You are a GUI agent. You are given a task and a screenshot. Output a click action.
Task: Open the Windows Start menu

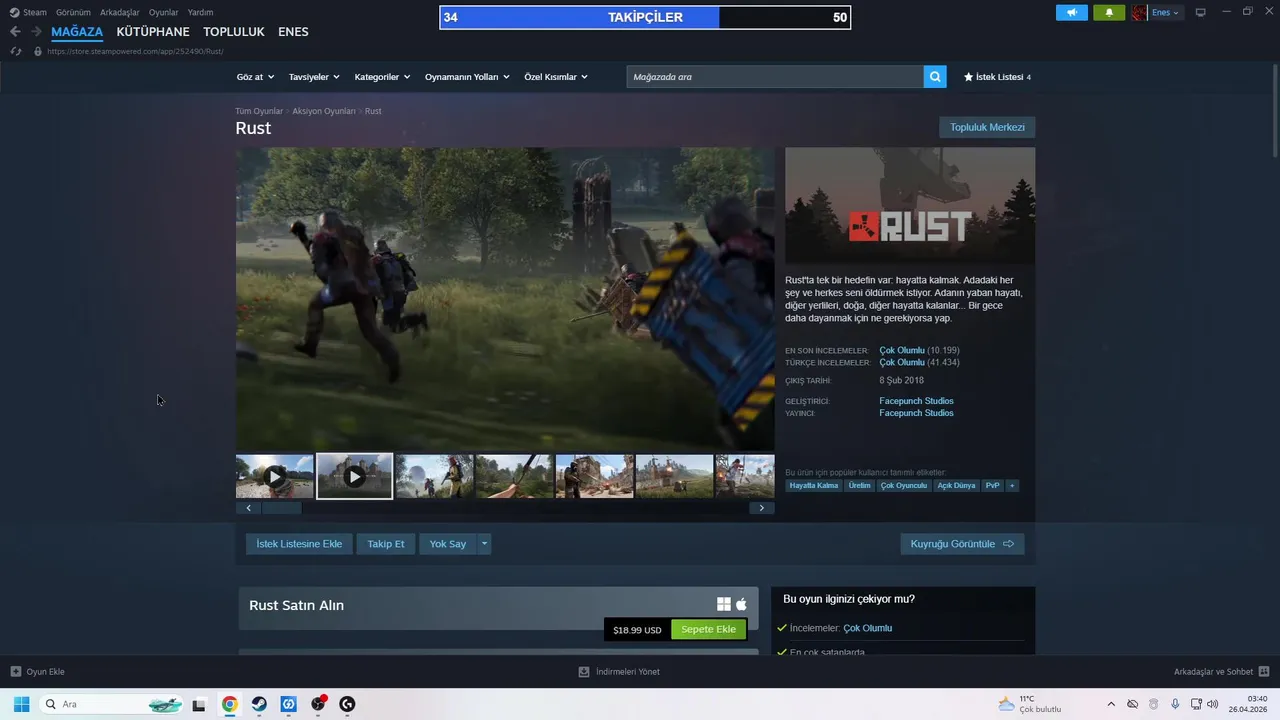[x=21, y=704]
